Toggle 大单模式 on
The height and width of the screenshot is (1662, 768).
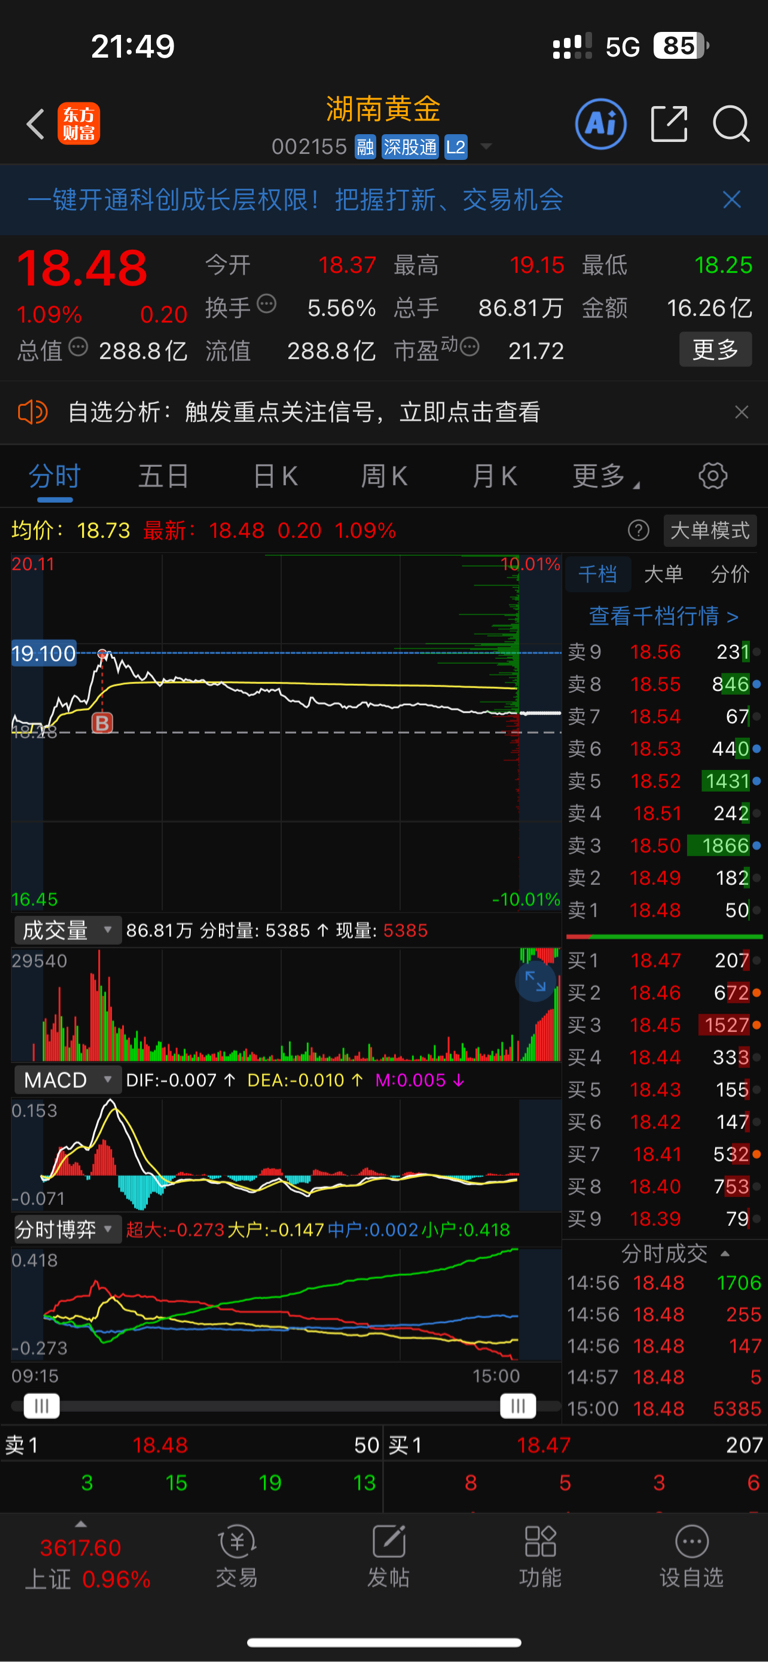[x=709, y=530]
